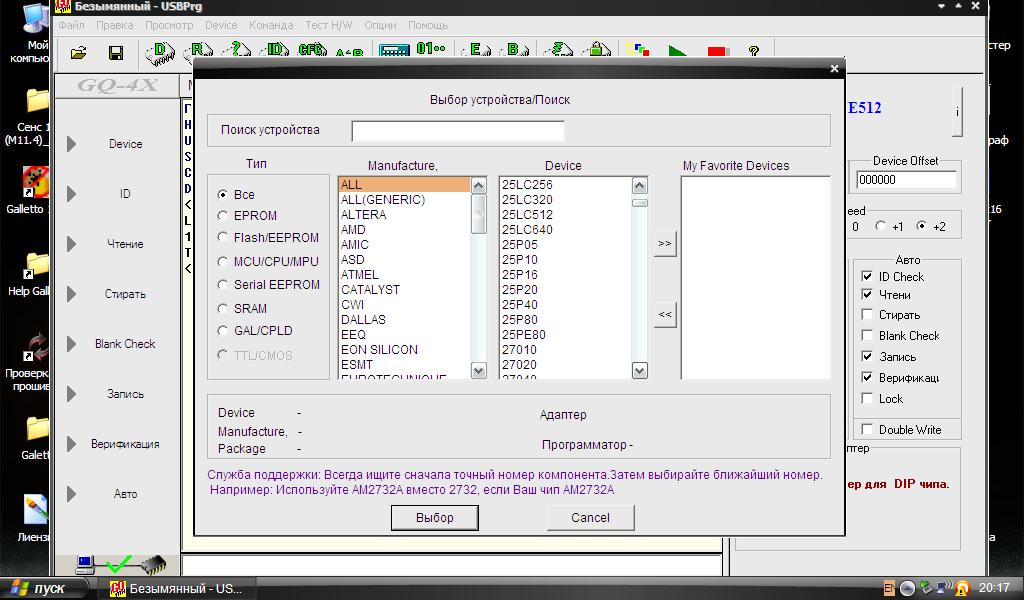This screenshot has height=600, width=1024.
Task: Click the Безымянный - USBPrg taskbar button
Action: 176,588
